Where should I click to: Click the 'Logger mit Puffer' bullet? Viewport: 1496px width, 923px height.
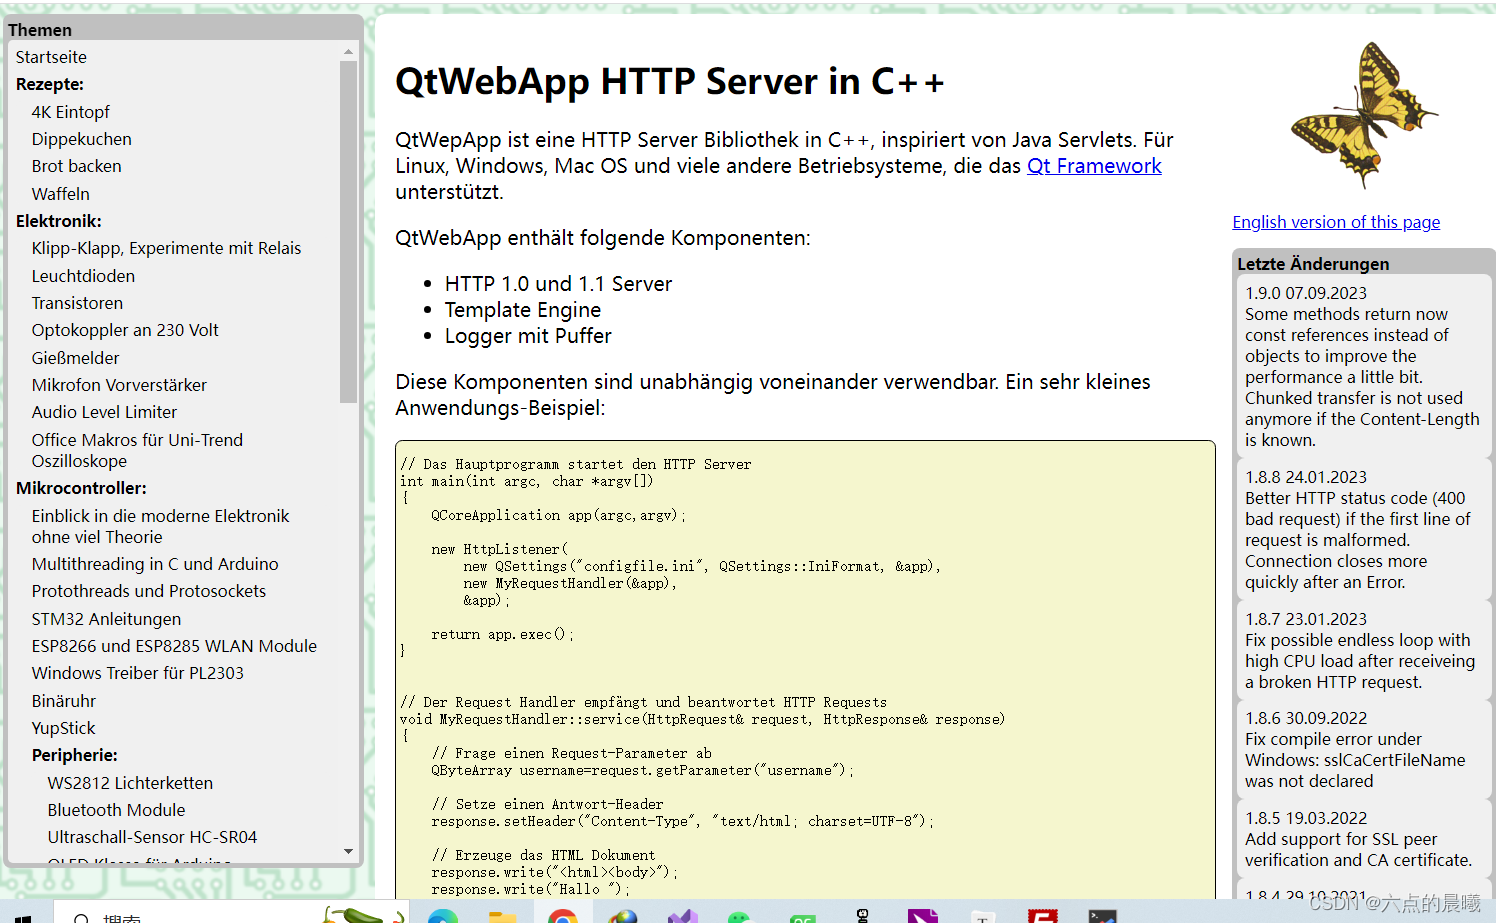(x=528, y=336)
